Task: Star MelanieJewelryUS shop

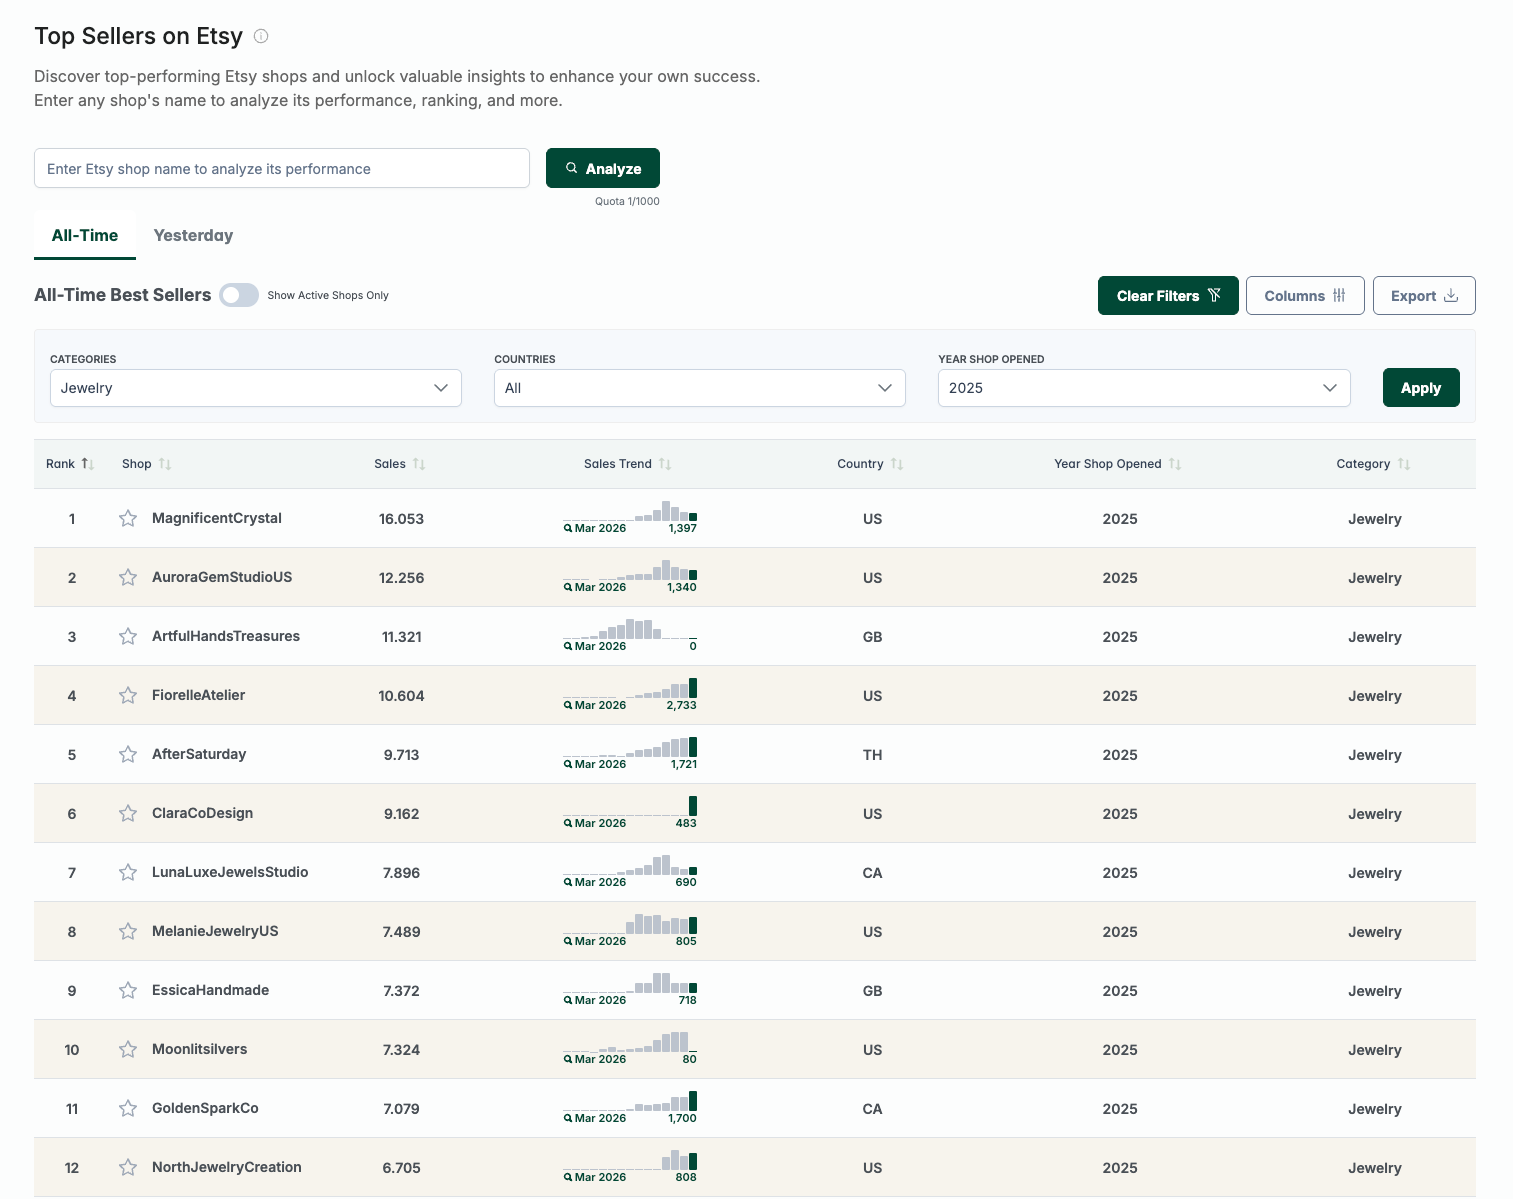Action: click(128, 931)
